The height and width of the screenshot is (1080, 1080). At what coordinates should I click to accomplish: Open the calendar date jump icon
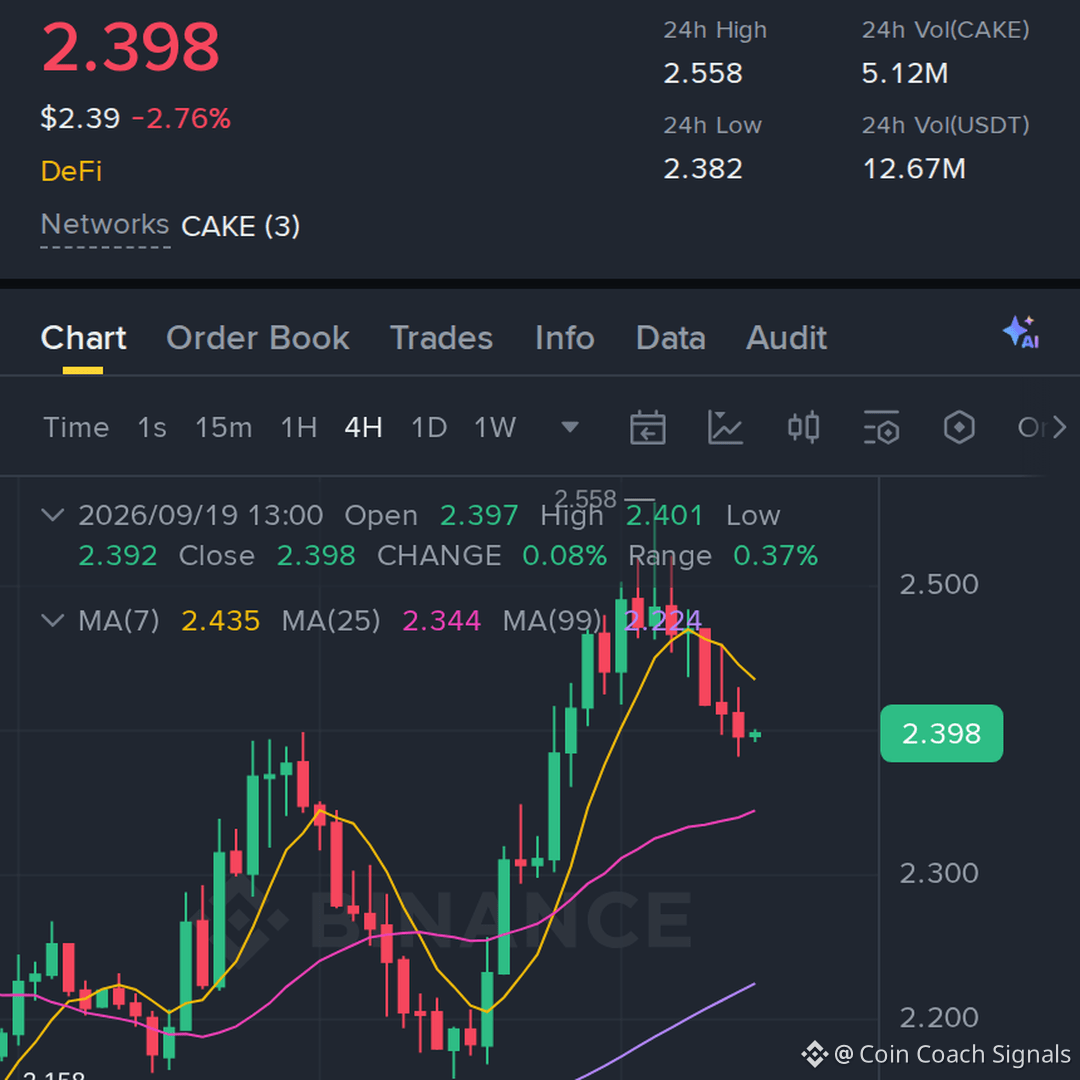coord(647,428)
